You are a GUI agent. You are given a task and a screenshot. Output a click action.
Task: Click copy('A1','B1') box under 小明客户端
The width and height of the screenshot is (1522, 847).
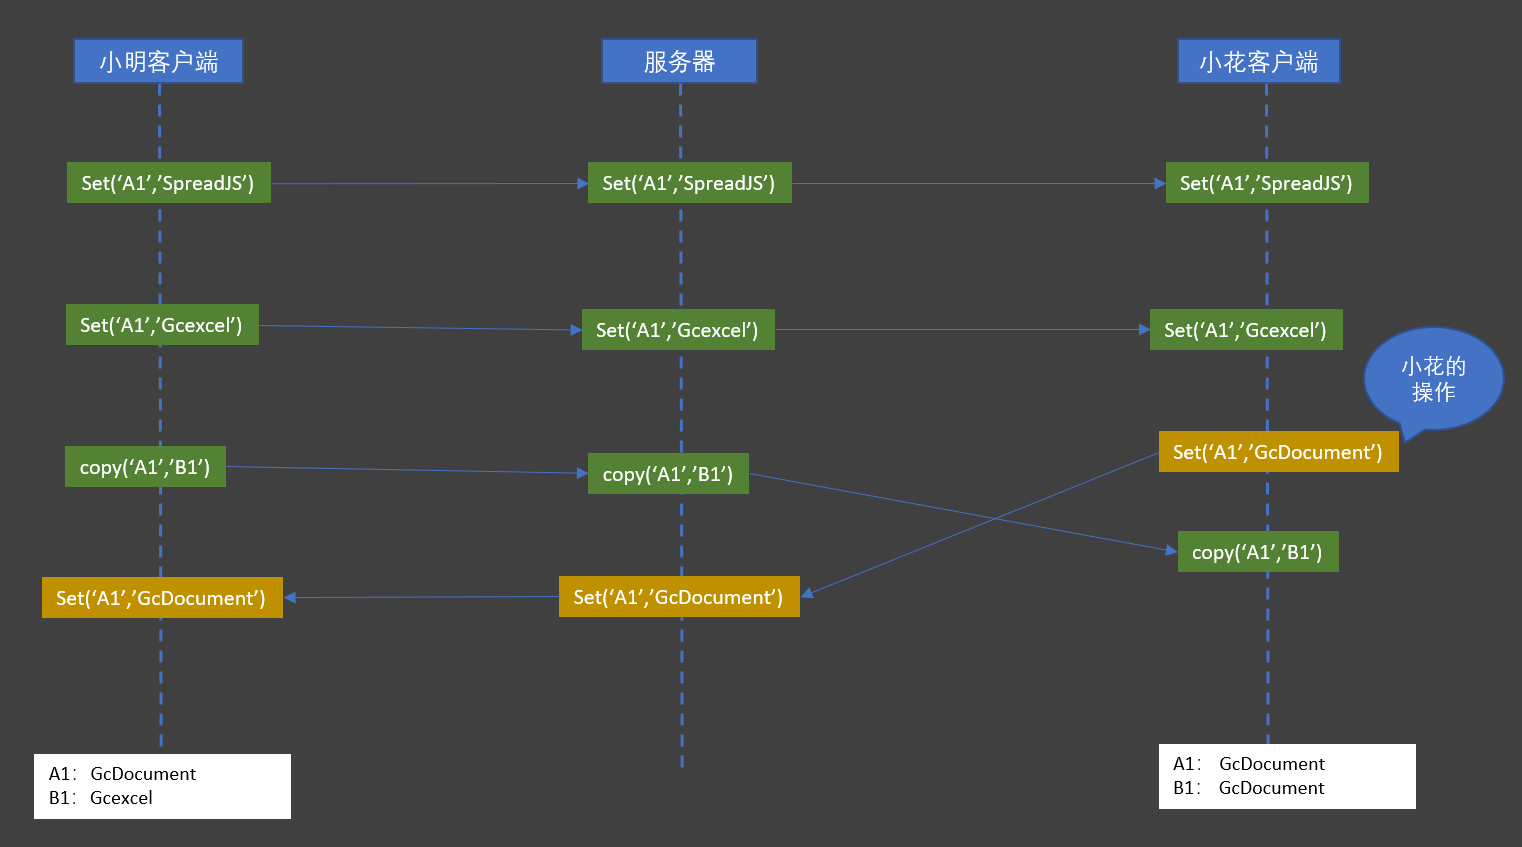(x=145, y=467)
